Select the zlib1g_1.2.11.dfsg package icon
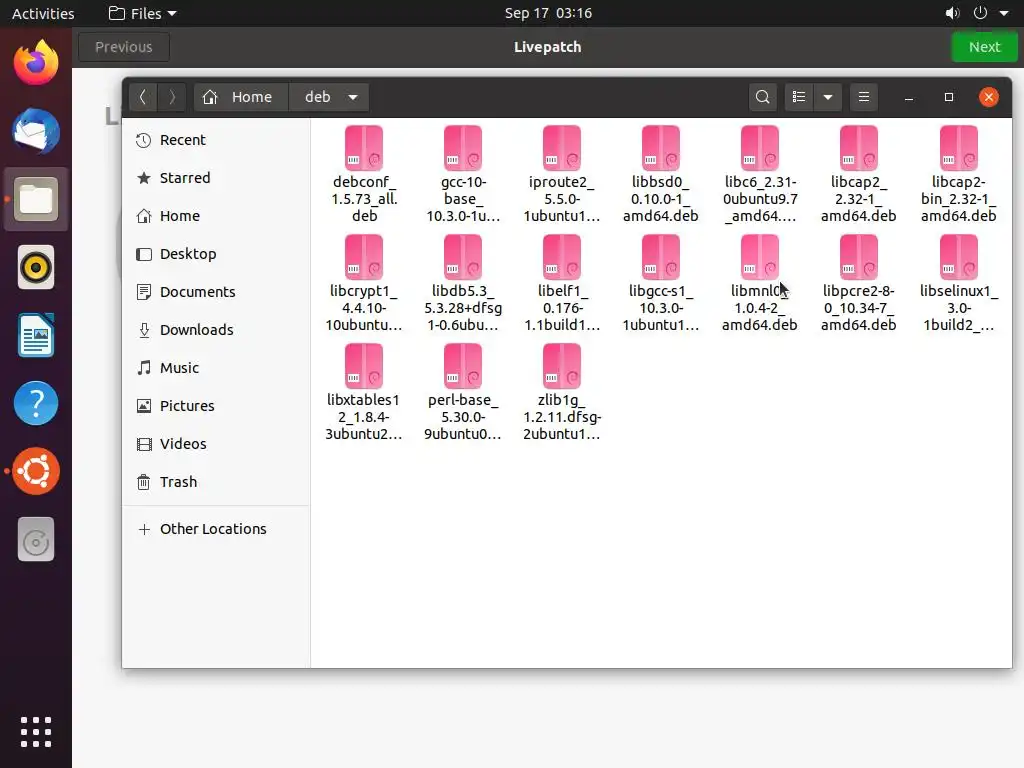 coord(562,366)
